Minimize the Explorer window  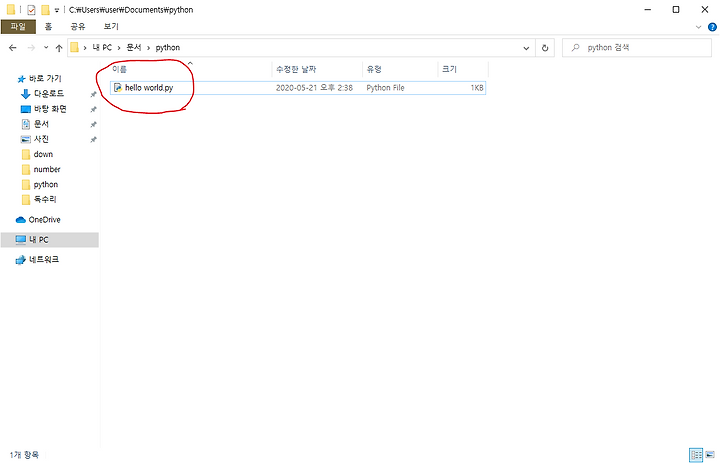click(x=648, y=10)
